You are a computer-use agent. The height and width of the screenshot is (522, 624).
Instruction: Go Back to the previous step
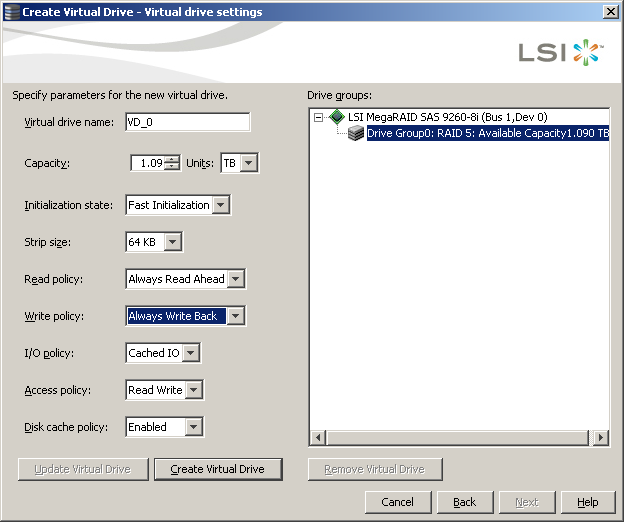pyautogui.click(x=465, y=502)
